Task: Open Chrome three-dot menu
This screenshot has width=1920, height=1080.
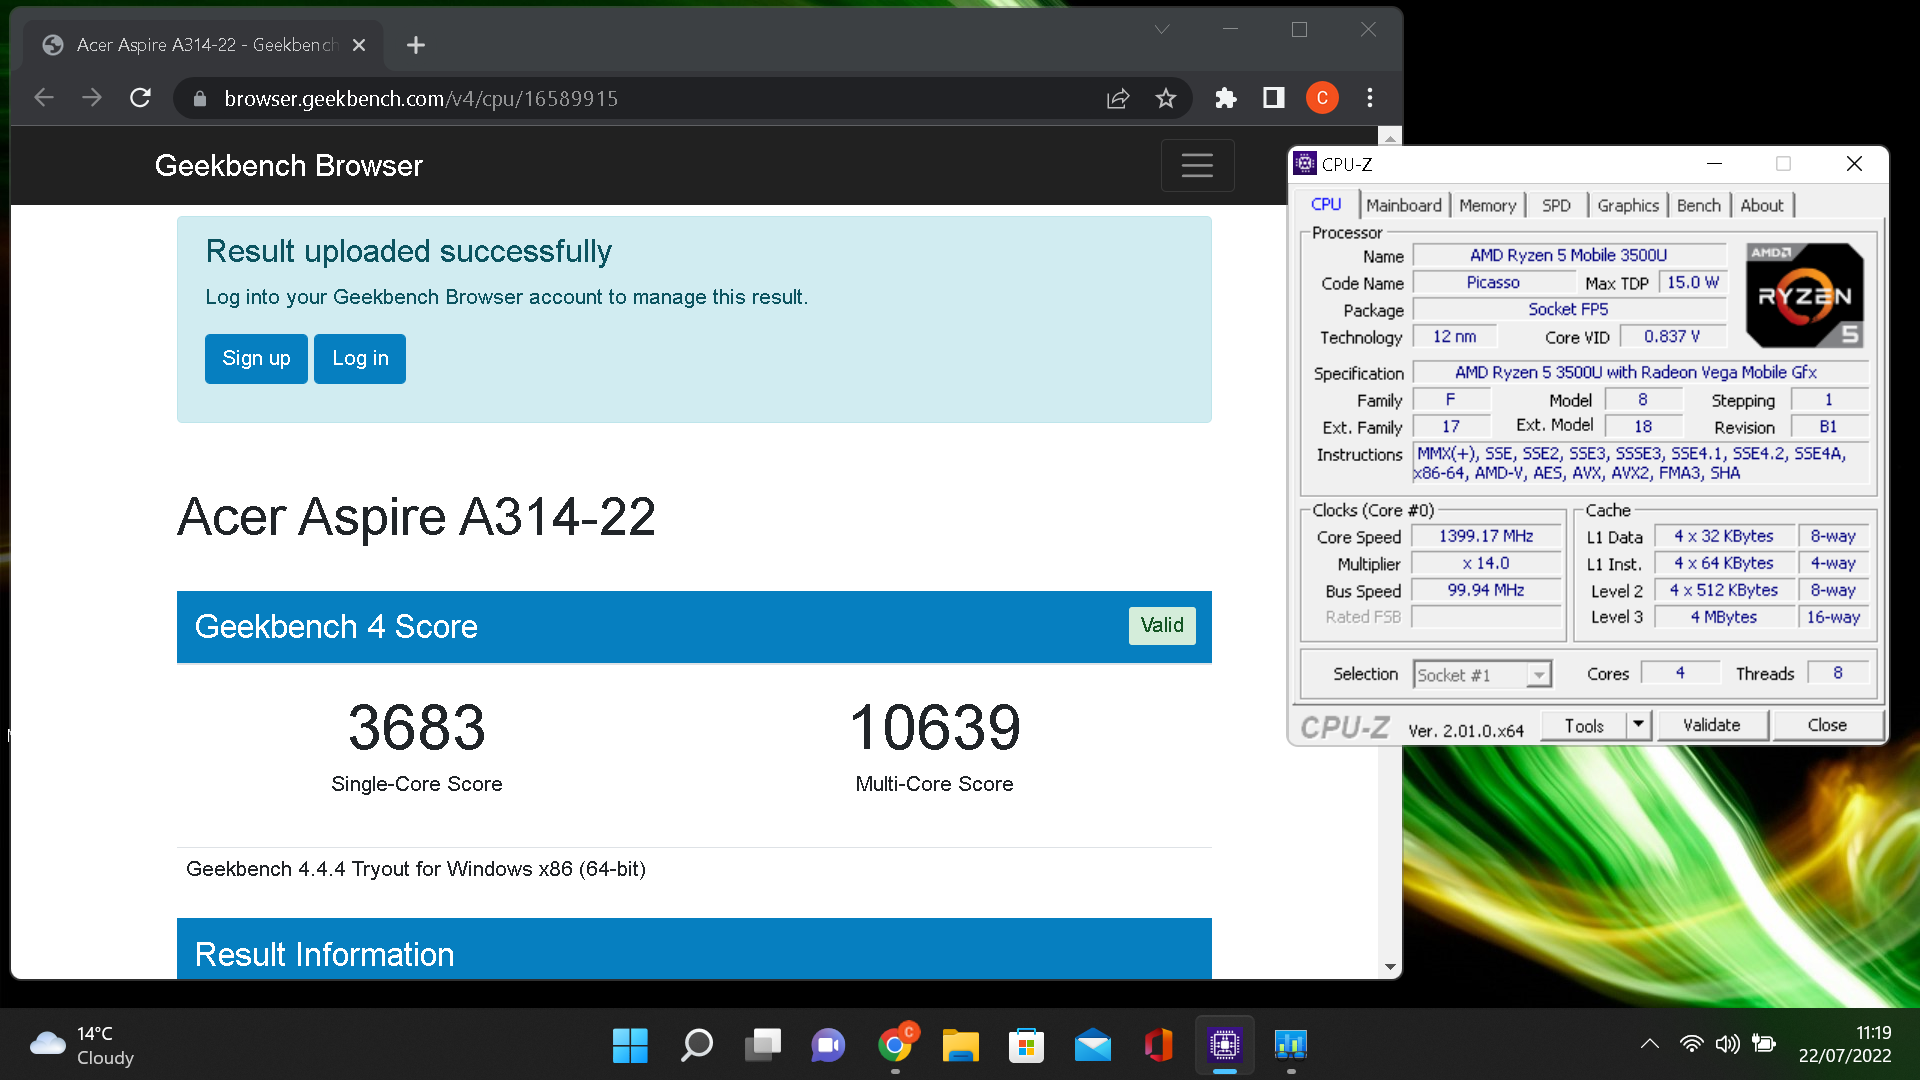Action: tap(1370, 98)
